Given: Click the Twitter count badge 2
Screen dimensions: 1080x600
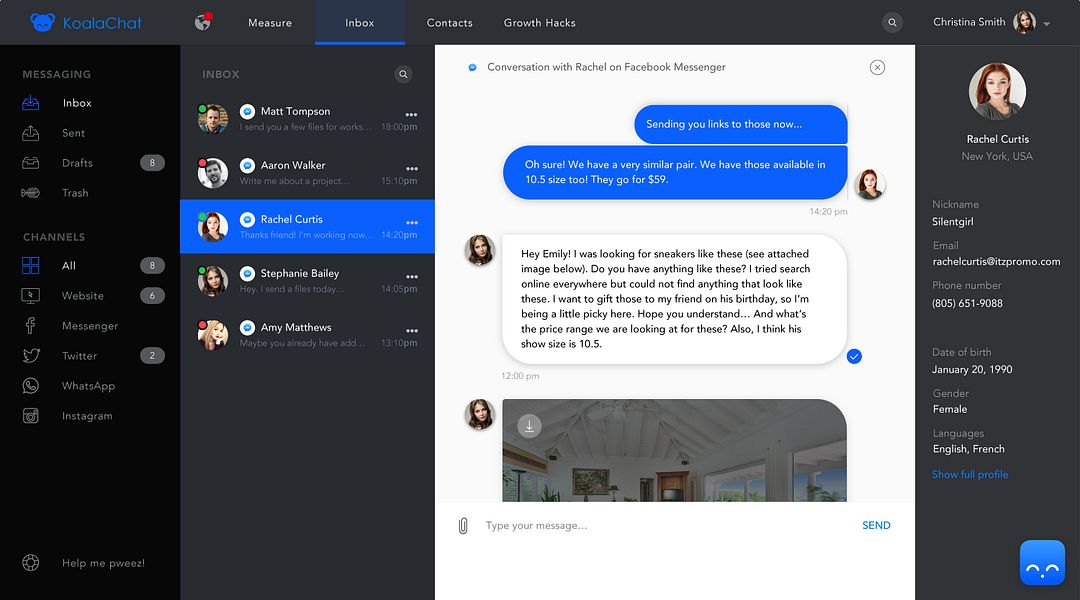Looking at the screenshot, I should pos(152,355).
